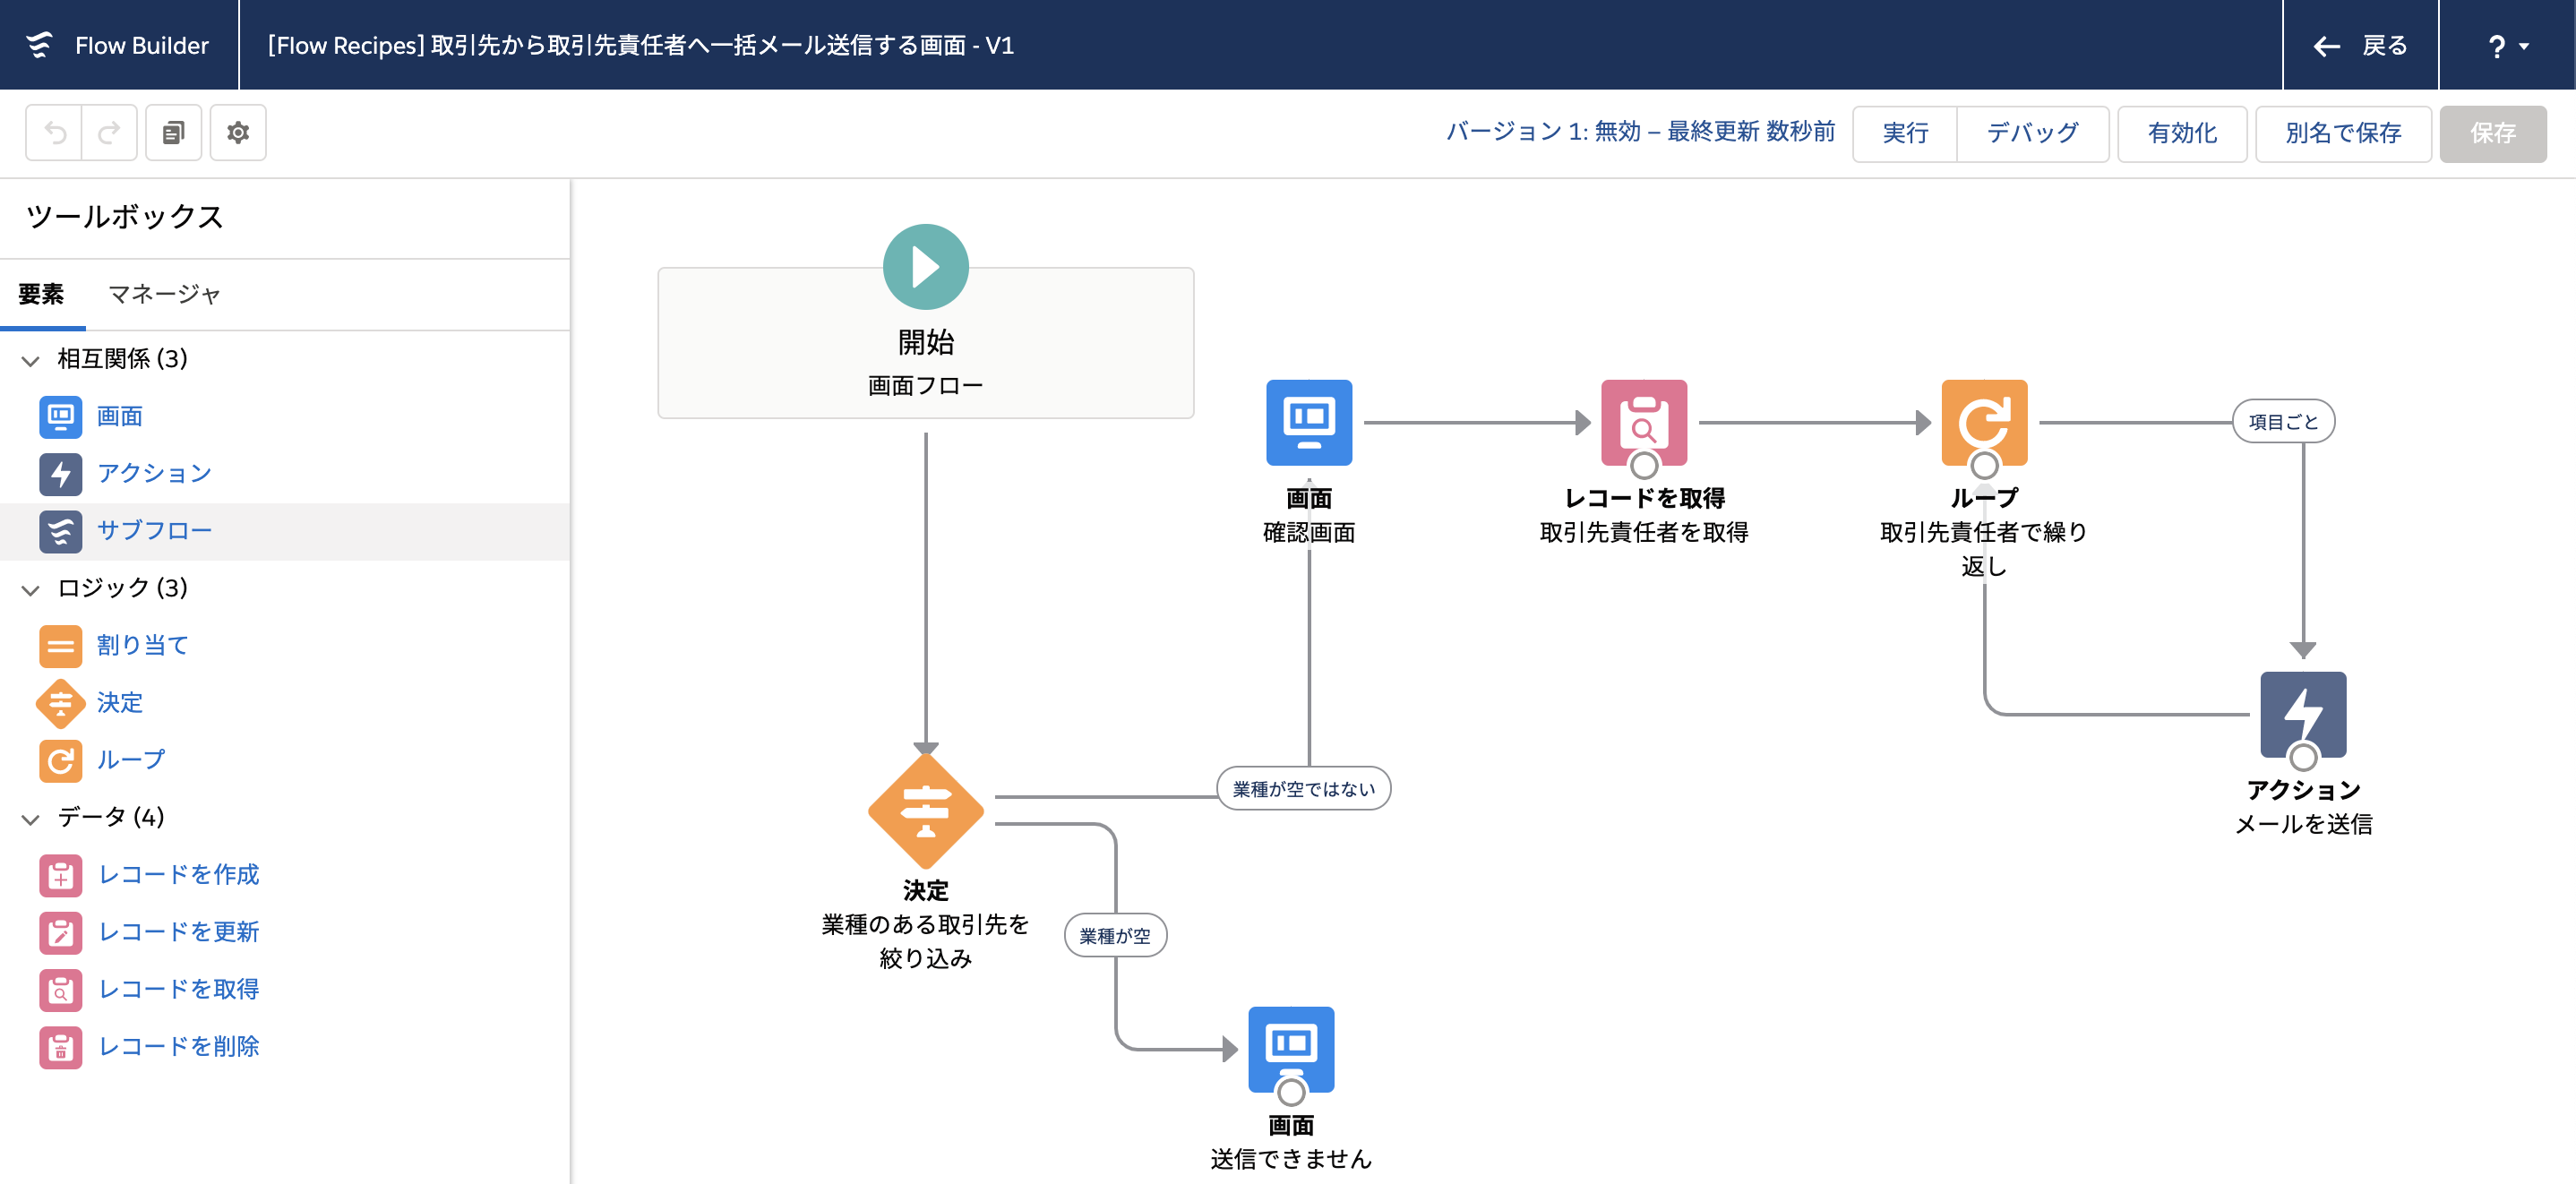The height and width of the screenshot is (1184, 2576).
Task: Collapse the ロジック (3) section
Action: click(x=31, y=589)
